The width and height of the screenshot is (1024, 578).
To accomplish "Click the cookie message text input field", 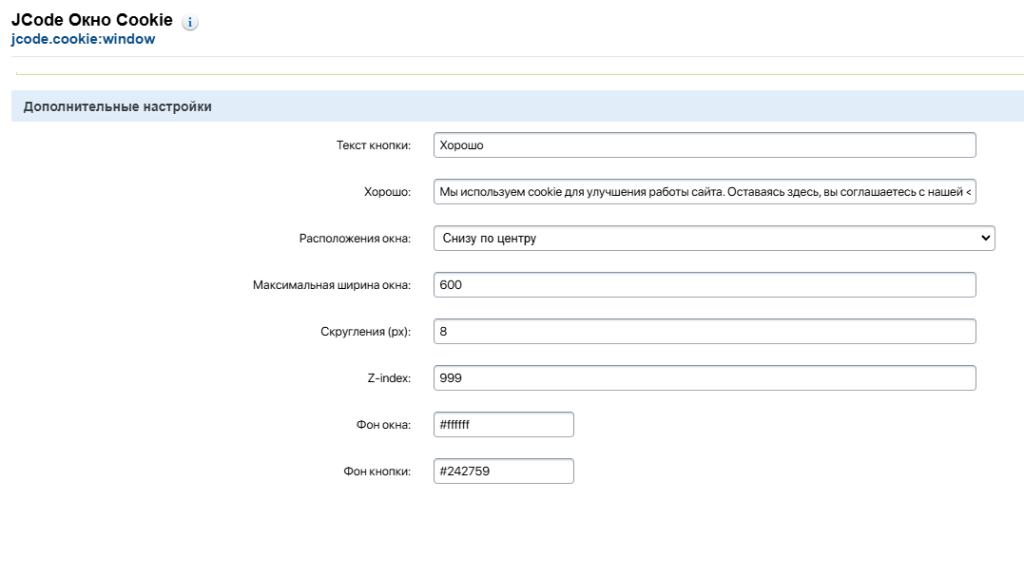I will [x=704, y=192].
